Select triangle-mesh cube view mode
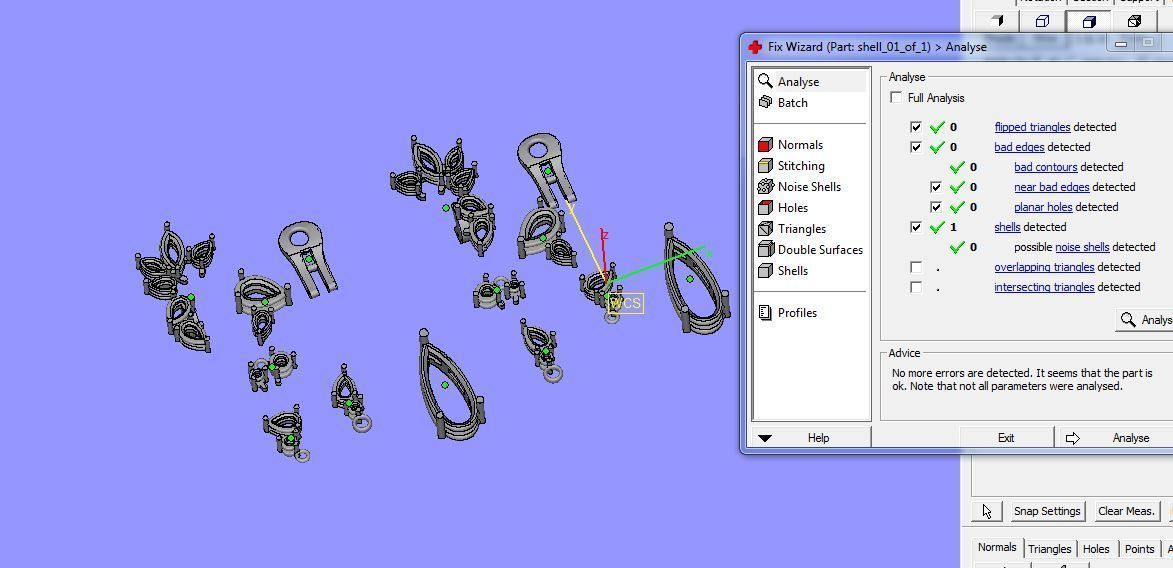The image size is (1173, 568). 1135,22
